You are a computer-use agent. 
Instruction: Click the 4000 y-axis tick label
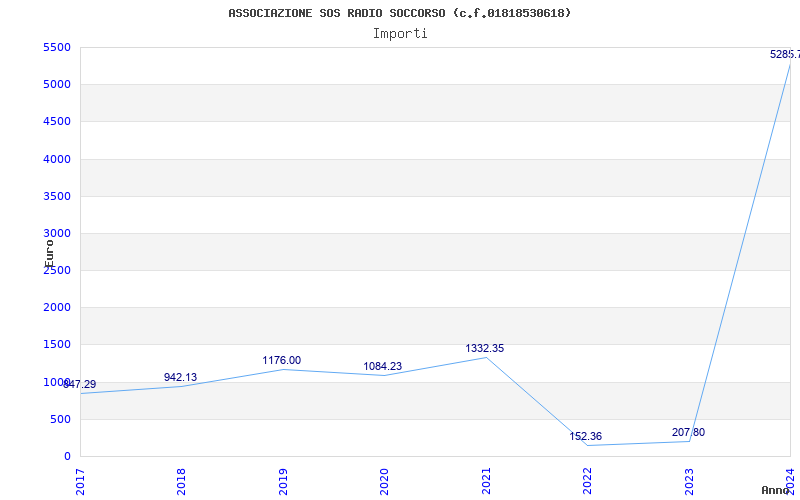pyautogui.click(x=57, y=160)
